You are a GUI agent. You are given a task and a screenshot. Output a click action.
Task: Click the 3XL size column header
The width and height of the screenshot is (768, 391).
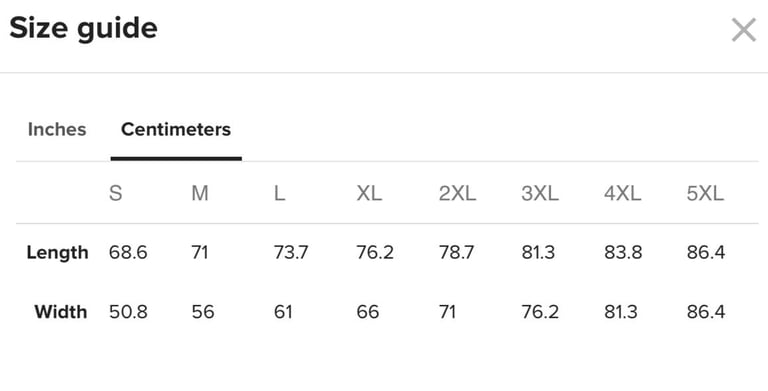click(x=540, y=194)
